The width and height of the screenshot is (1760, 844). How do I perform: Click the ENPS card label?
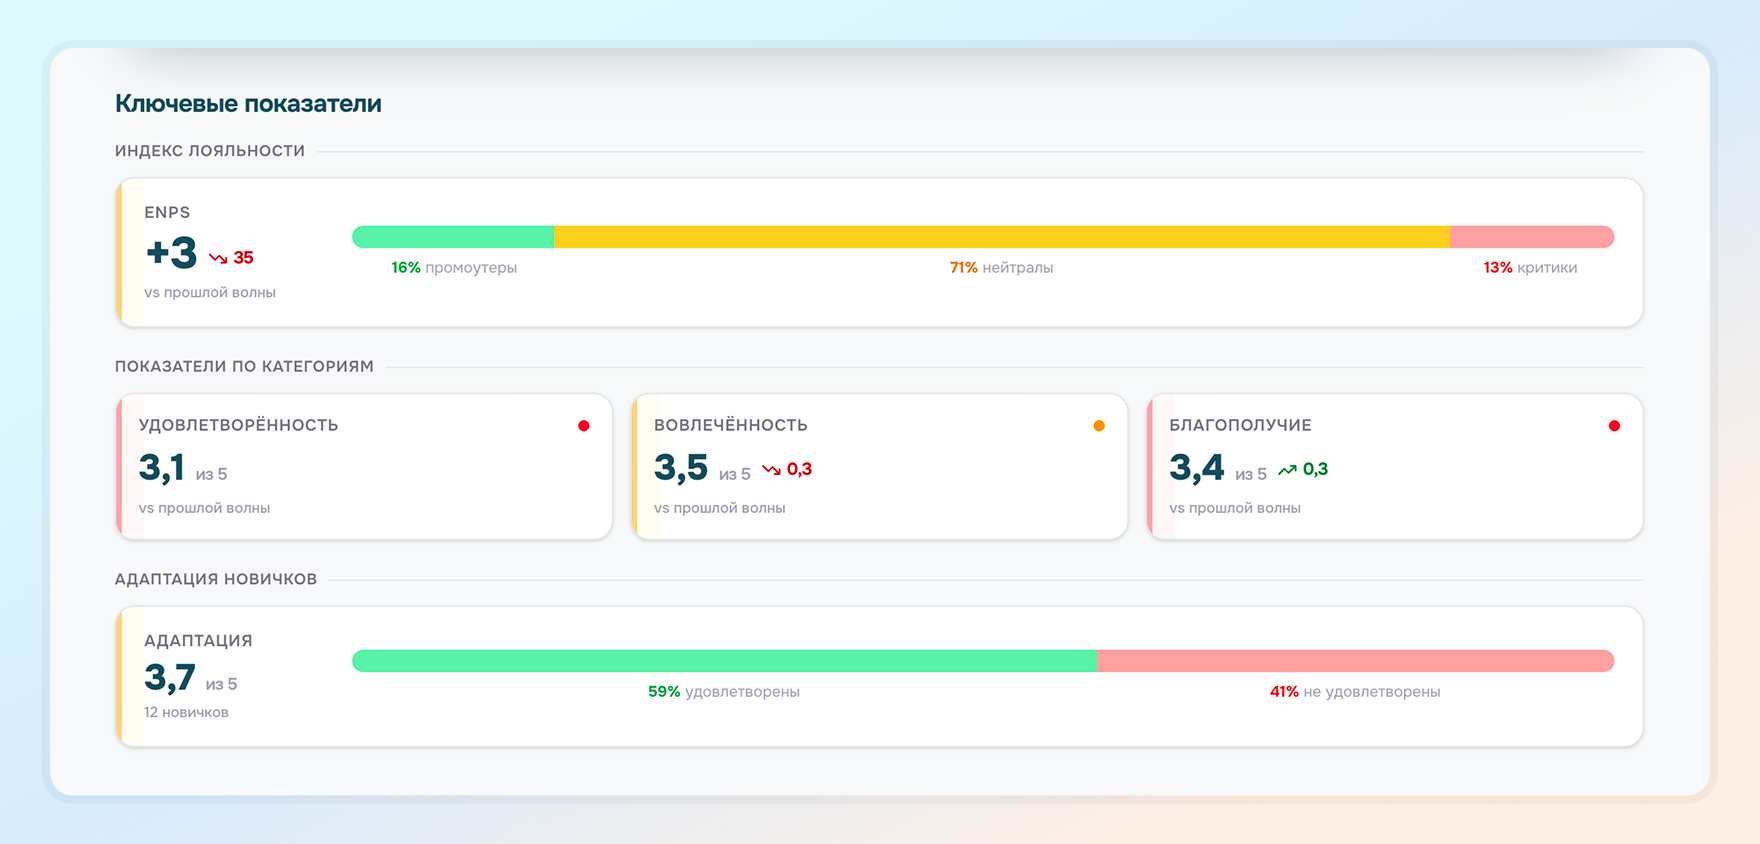click(167, 212)
